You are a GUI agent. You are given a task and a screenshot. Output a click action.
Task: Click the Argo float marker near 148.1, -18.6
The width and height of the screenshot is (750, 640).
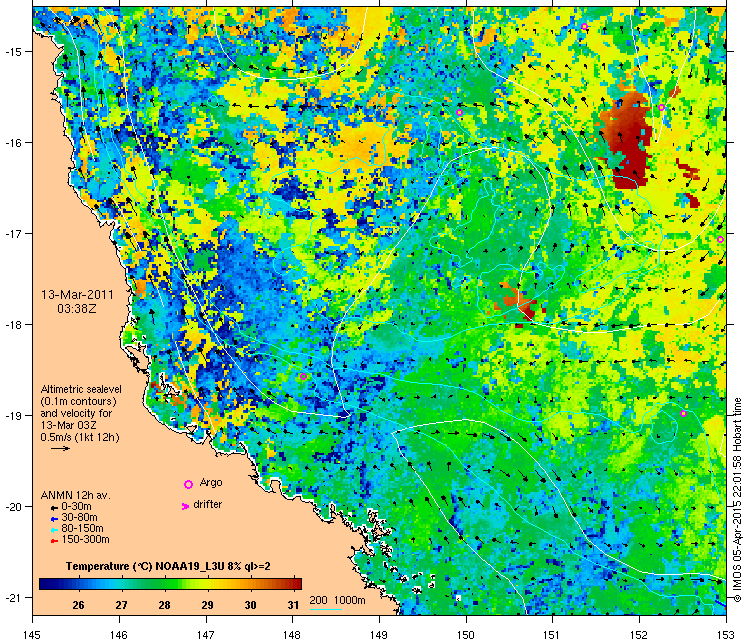[303, 376]
